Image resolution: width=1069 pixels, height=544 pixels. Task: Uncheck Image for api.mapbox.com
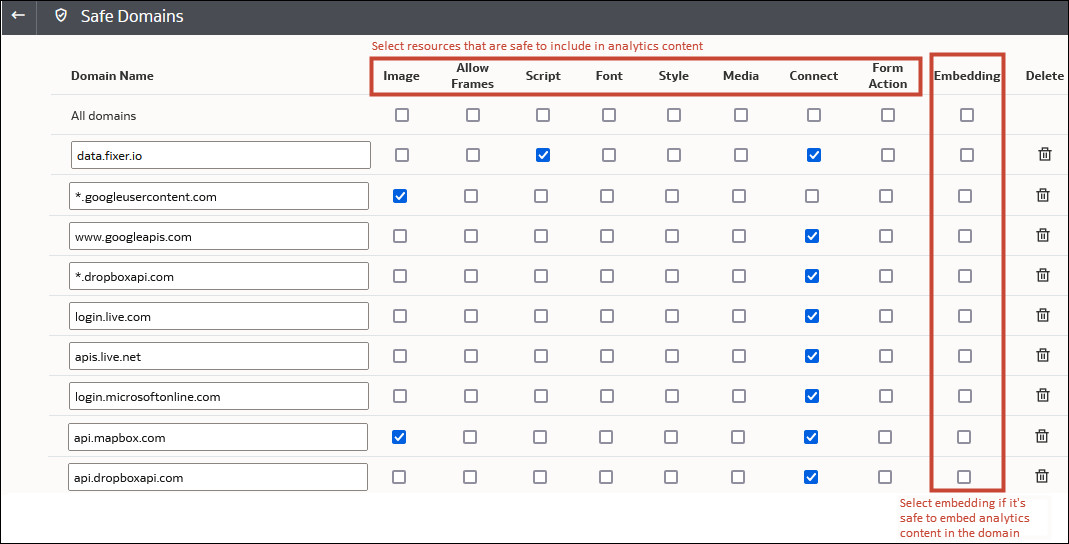click(400, 437)
